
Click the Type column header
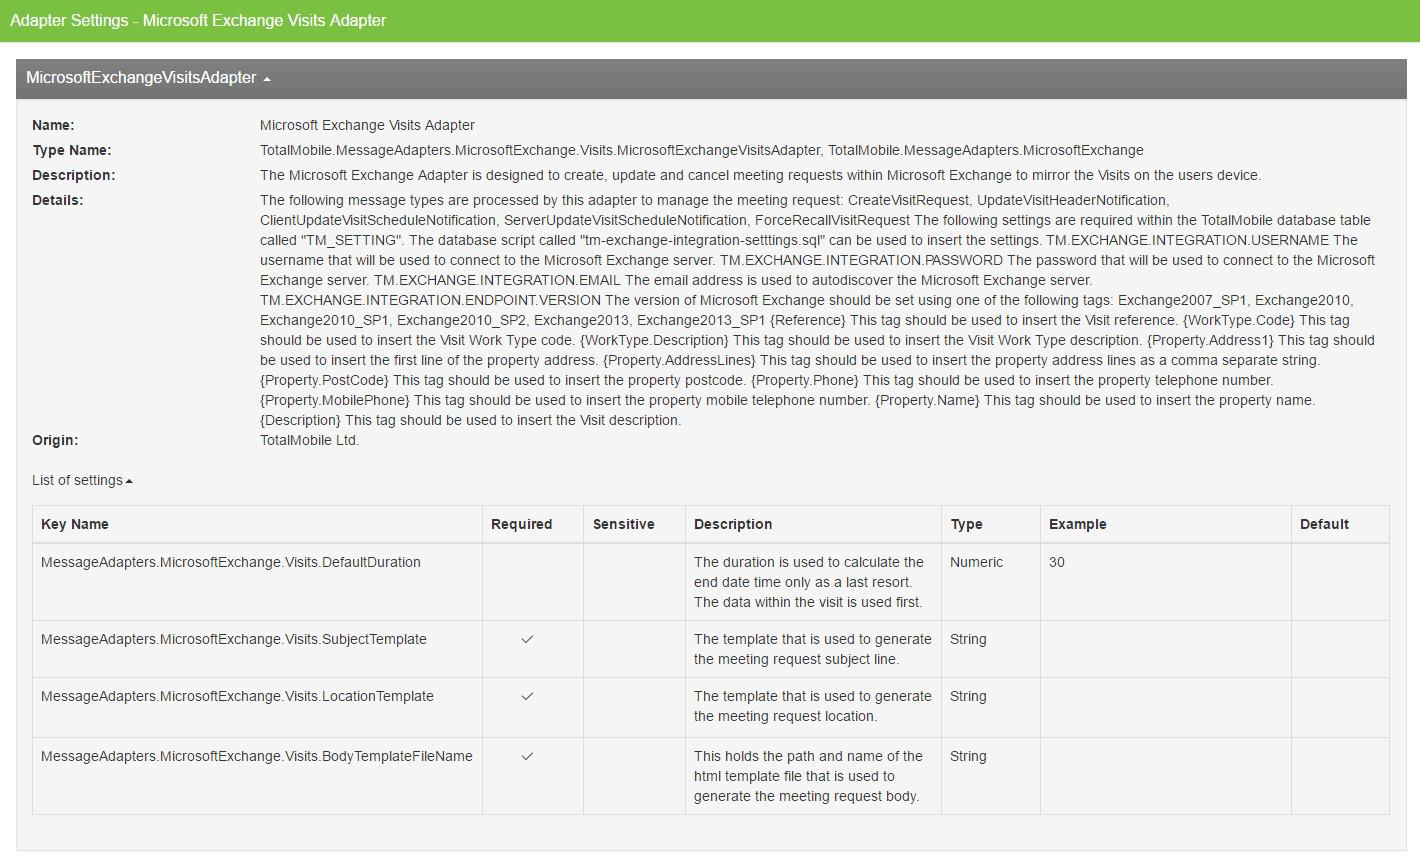(966, 524)
